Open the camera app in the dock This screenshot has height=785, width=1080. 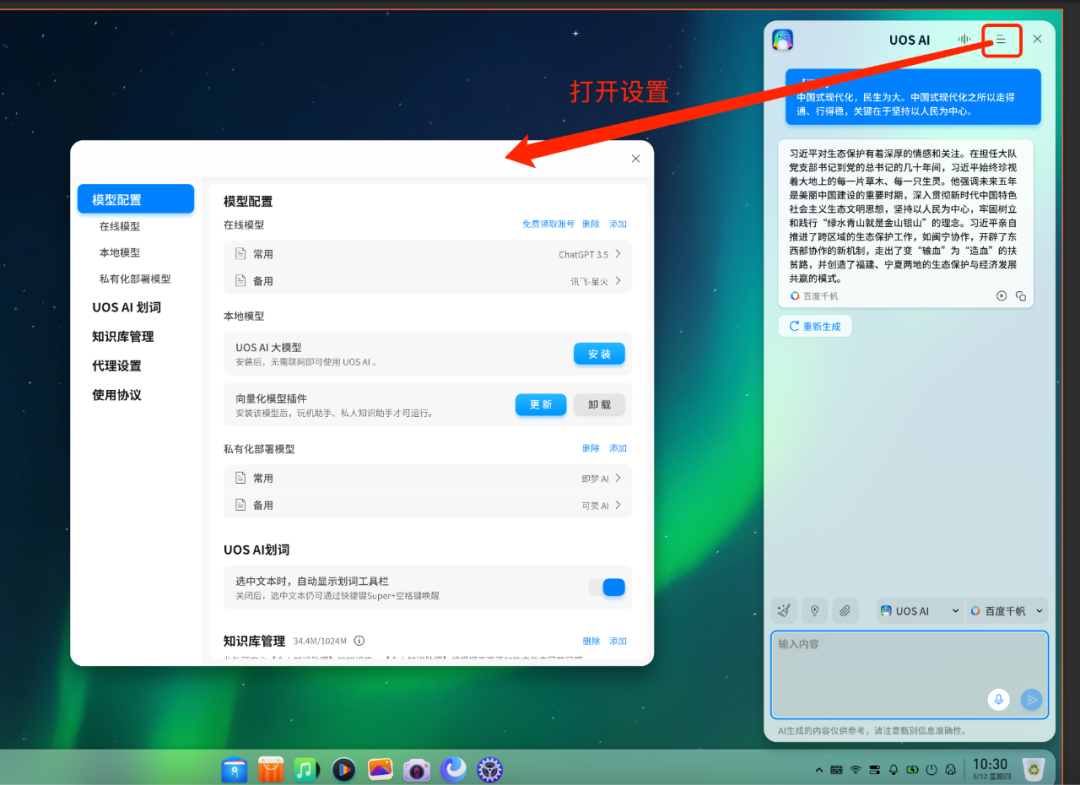(417, 769)
